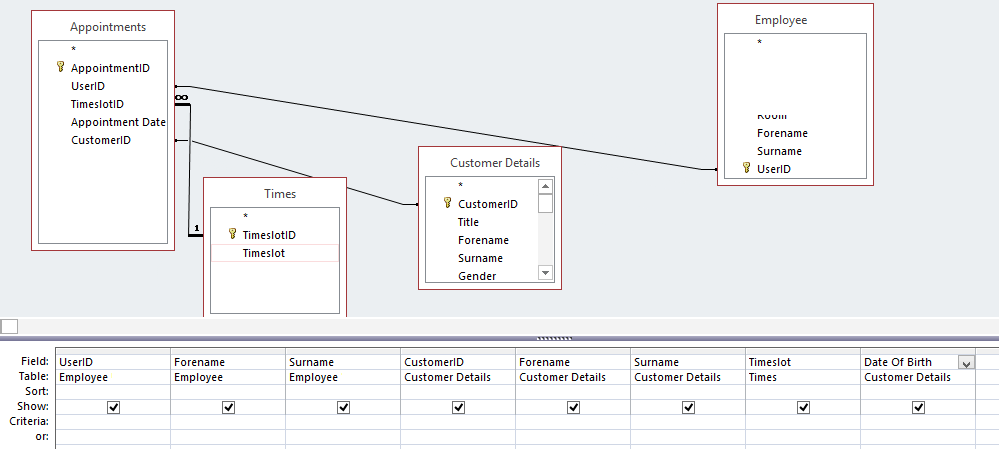
Task: Select Appointment Date in the Appointments table
Action: point(118,122)
